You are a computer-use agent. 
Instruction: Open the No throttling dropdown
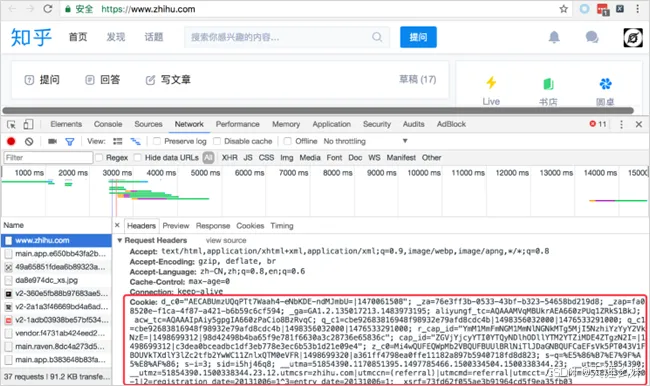[366, 141]
